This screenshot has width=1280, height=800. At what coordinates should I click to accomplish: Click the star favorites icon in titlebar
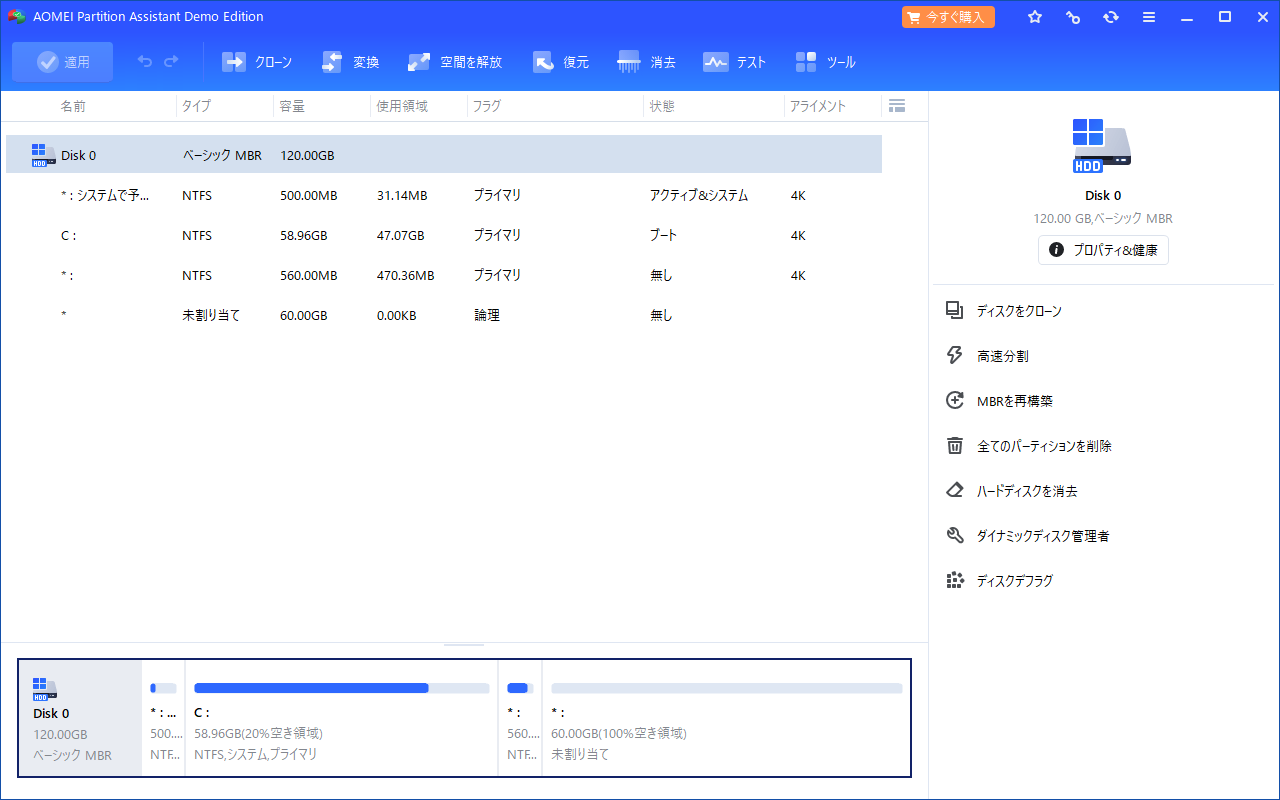coord(1035,16)
